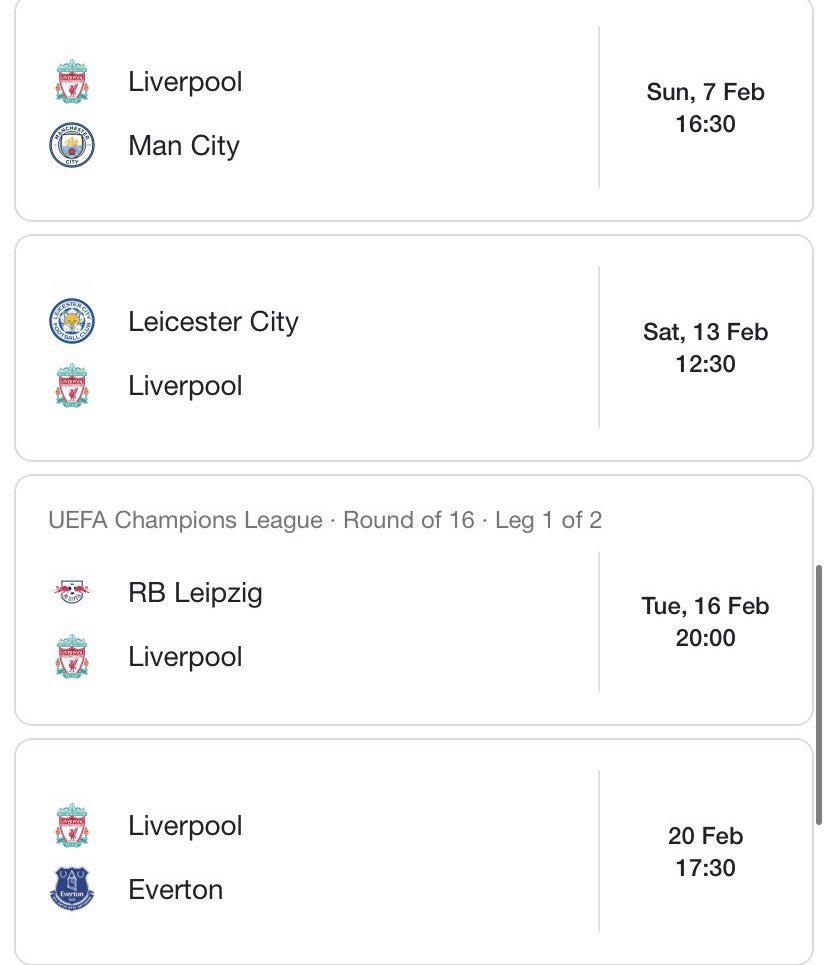Screen dimensions: 828x965
Task: Open the Leicester City team name
Action: tap(213, 322)
